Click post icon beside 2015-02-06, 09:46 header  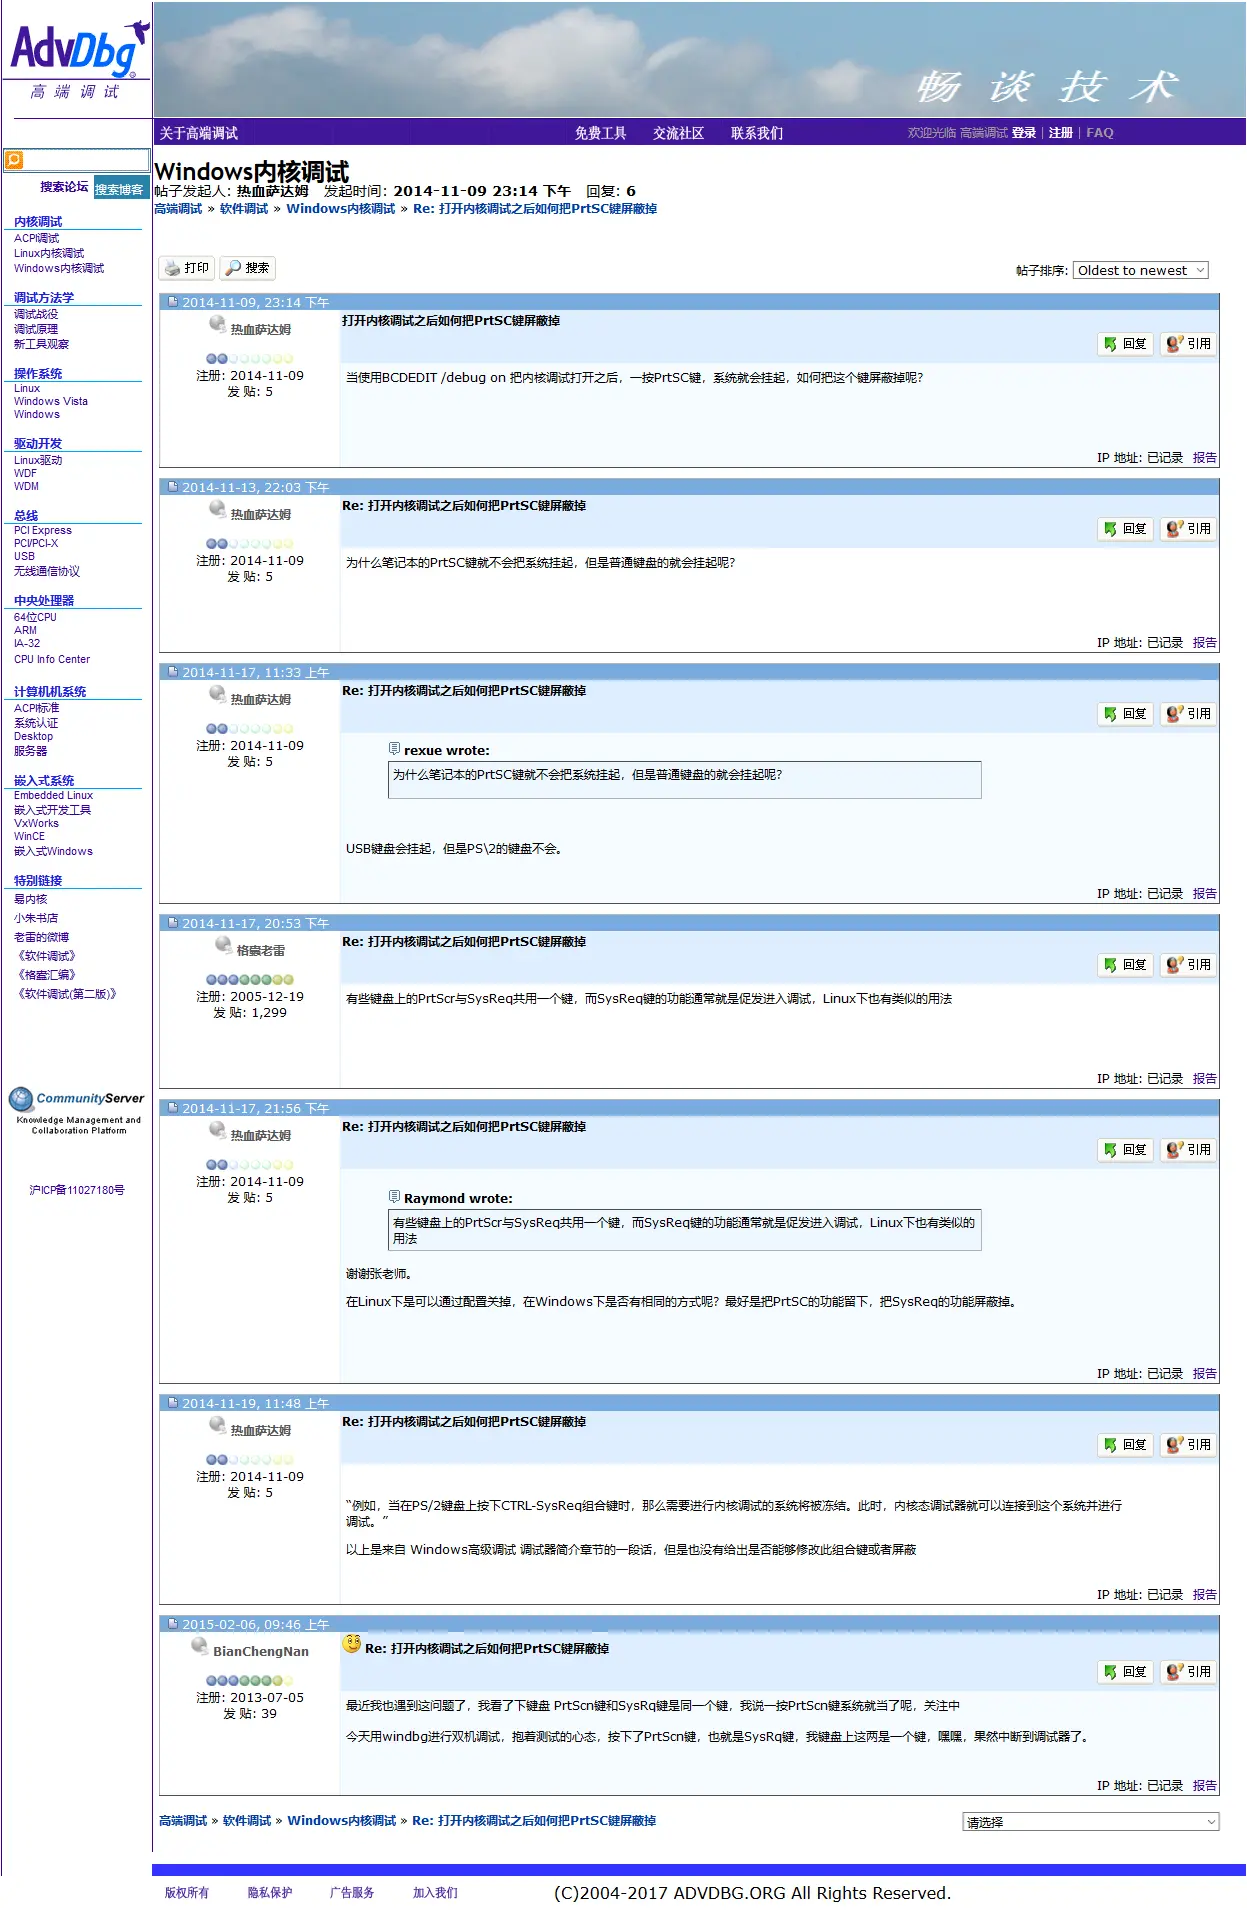click(172, 1624)
